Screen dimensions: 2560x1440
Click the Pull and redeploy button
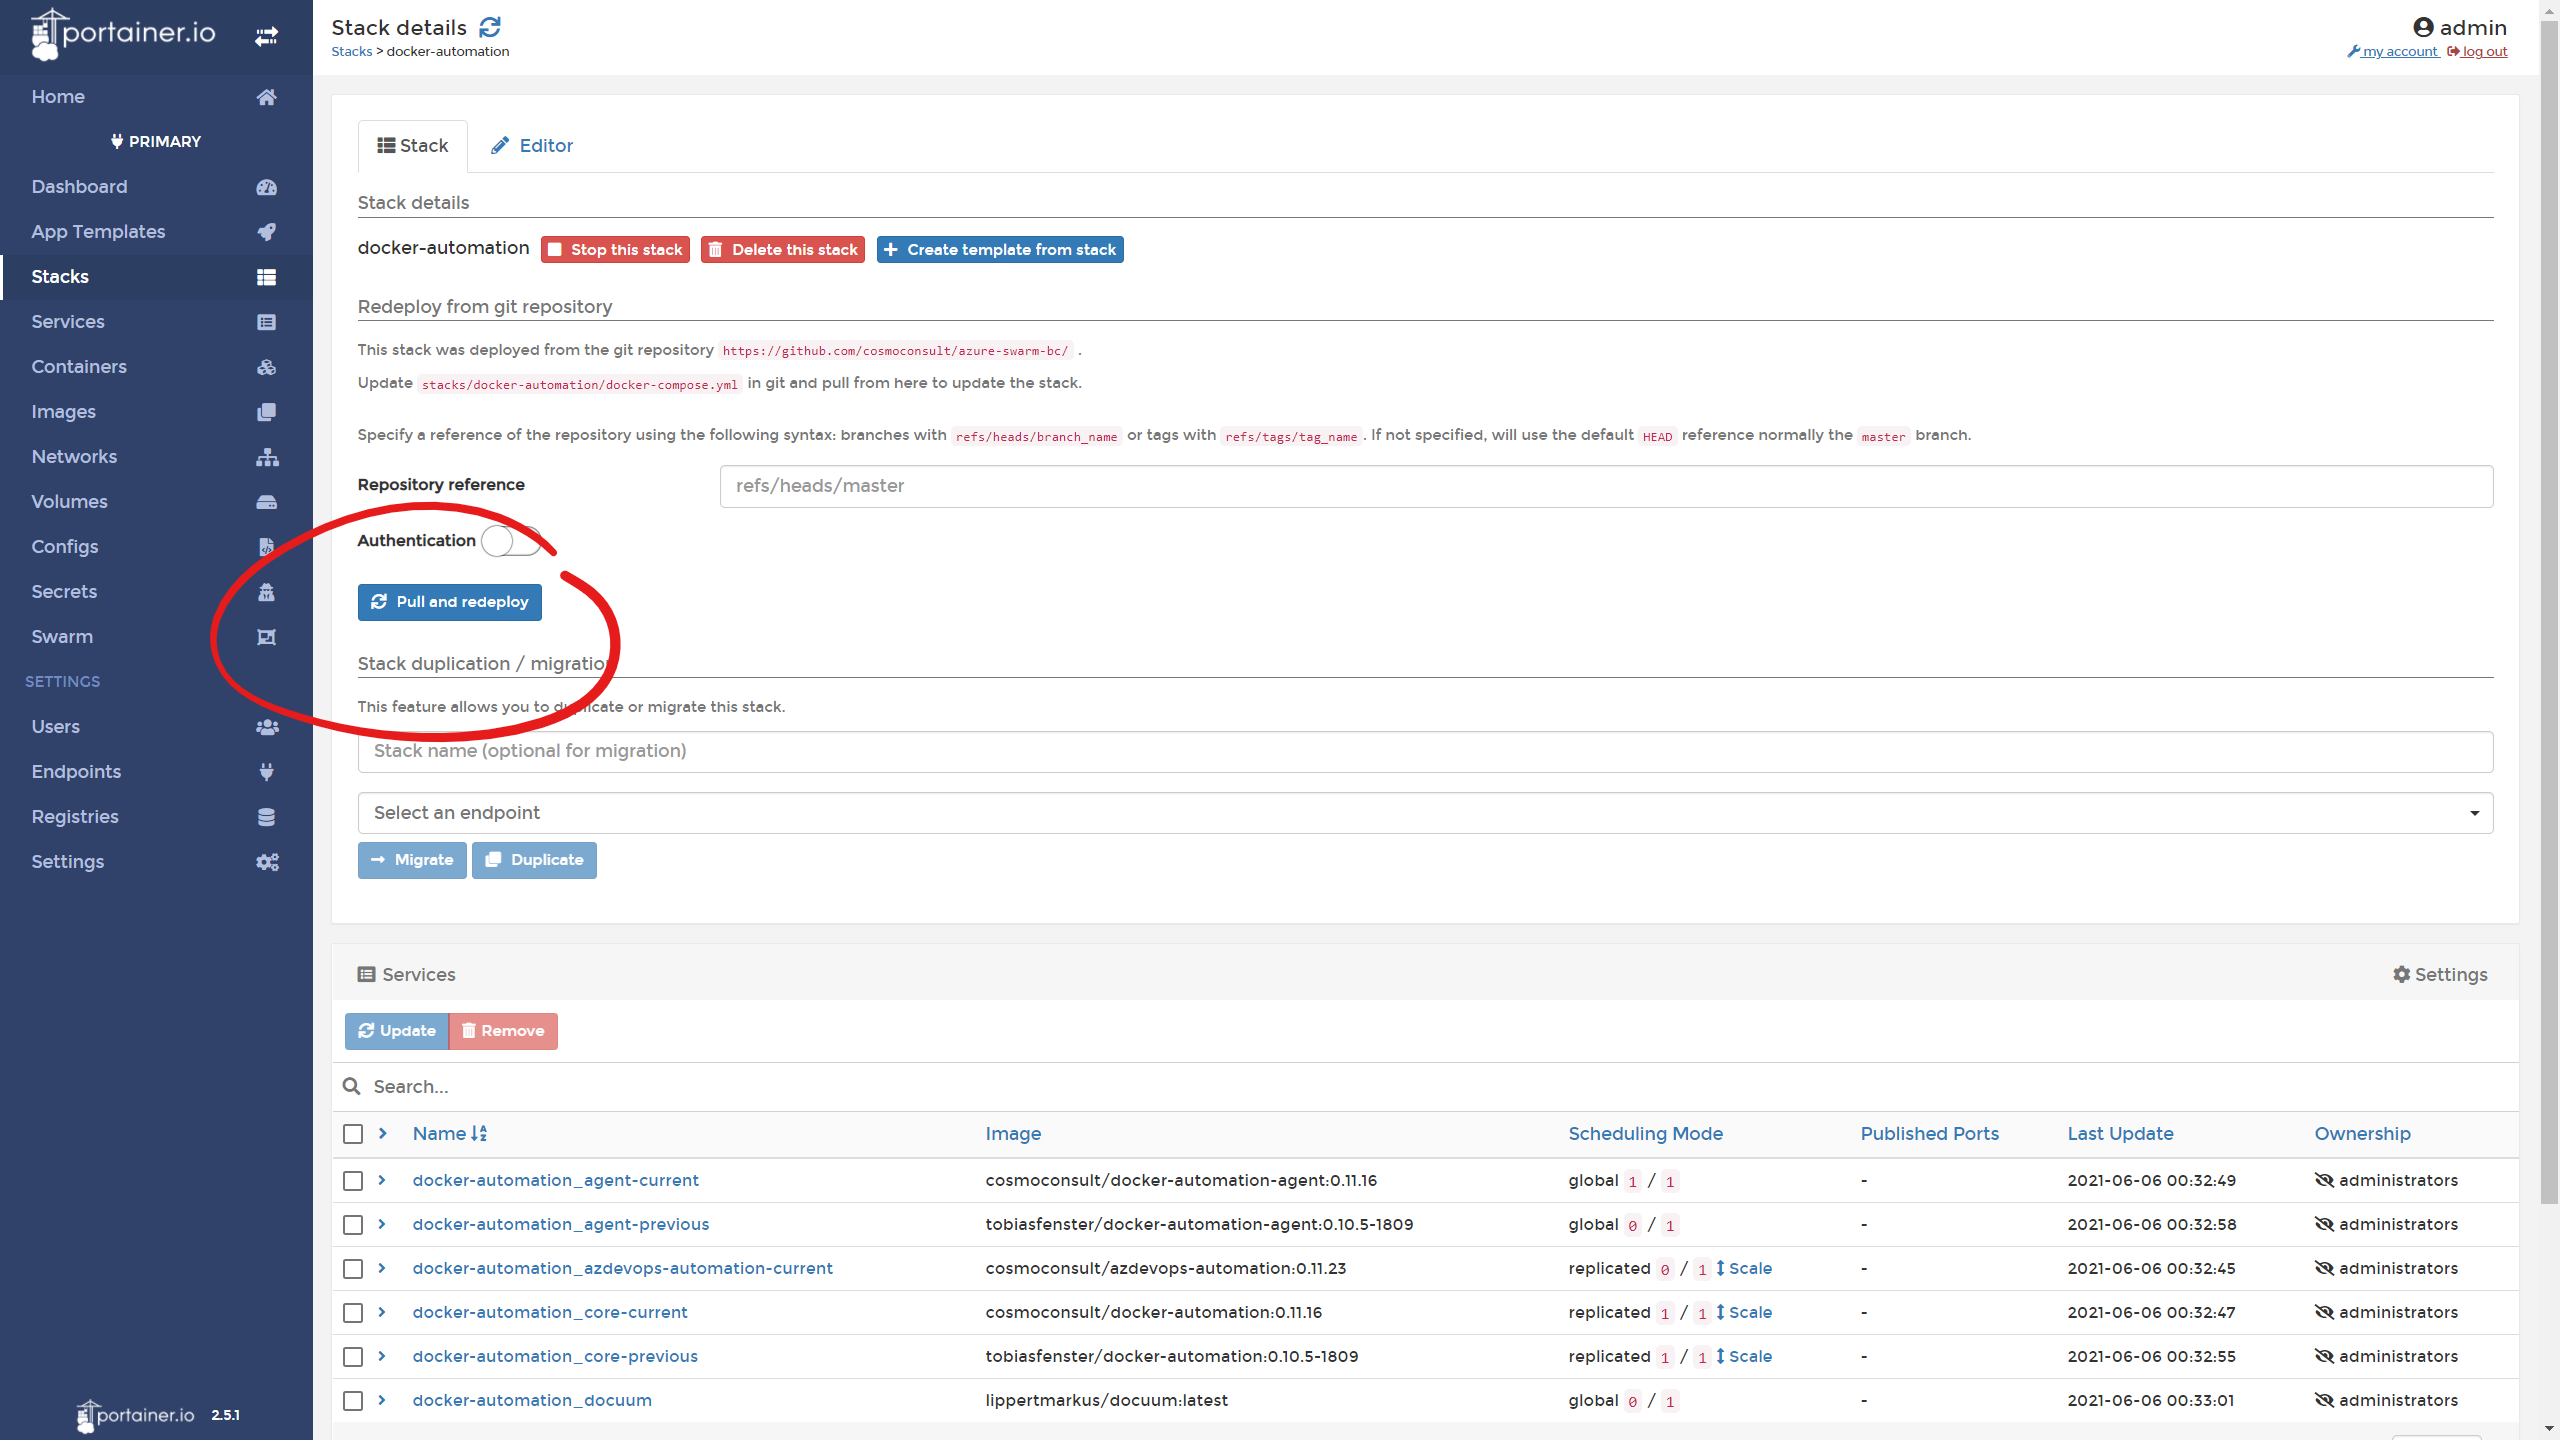tap(449, 602)
